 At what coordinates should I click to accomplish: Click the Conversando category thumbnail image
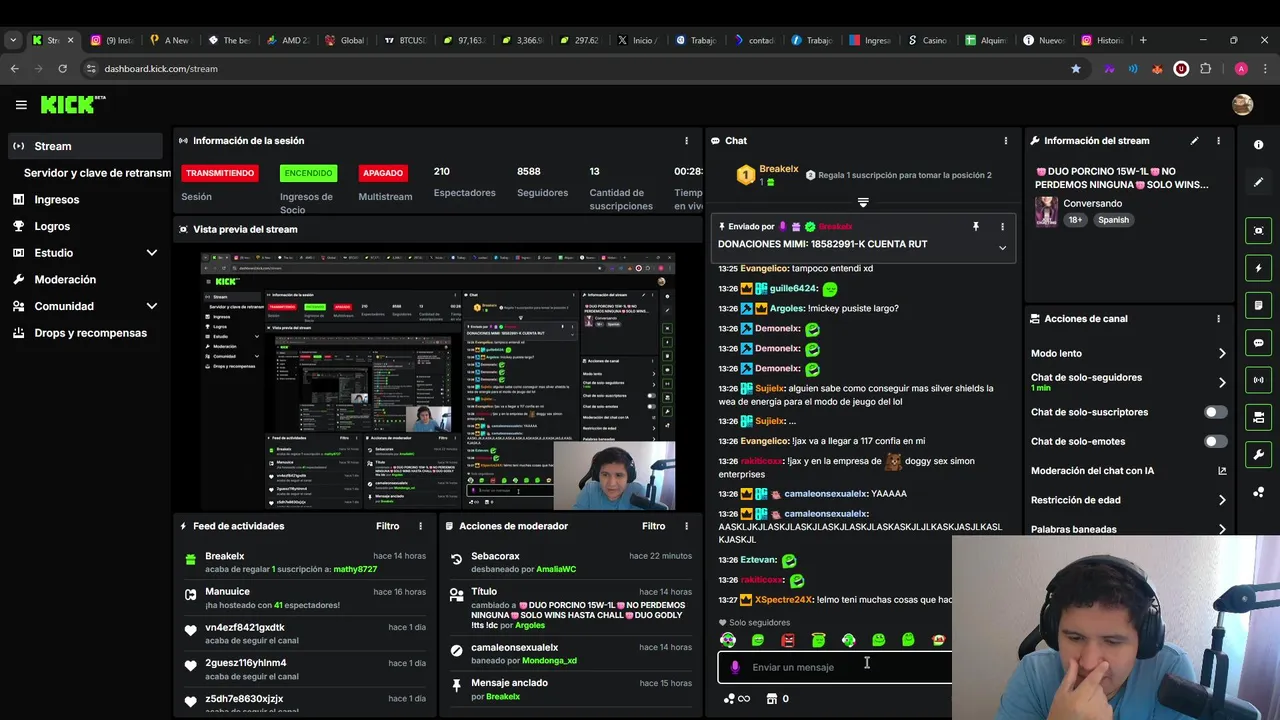pos(1046,211)
